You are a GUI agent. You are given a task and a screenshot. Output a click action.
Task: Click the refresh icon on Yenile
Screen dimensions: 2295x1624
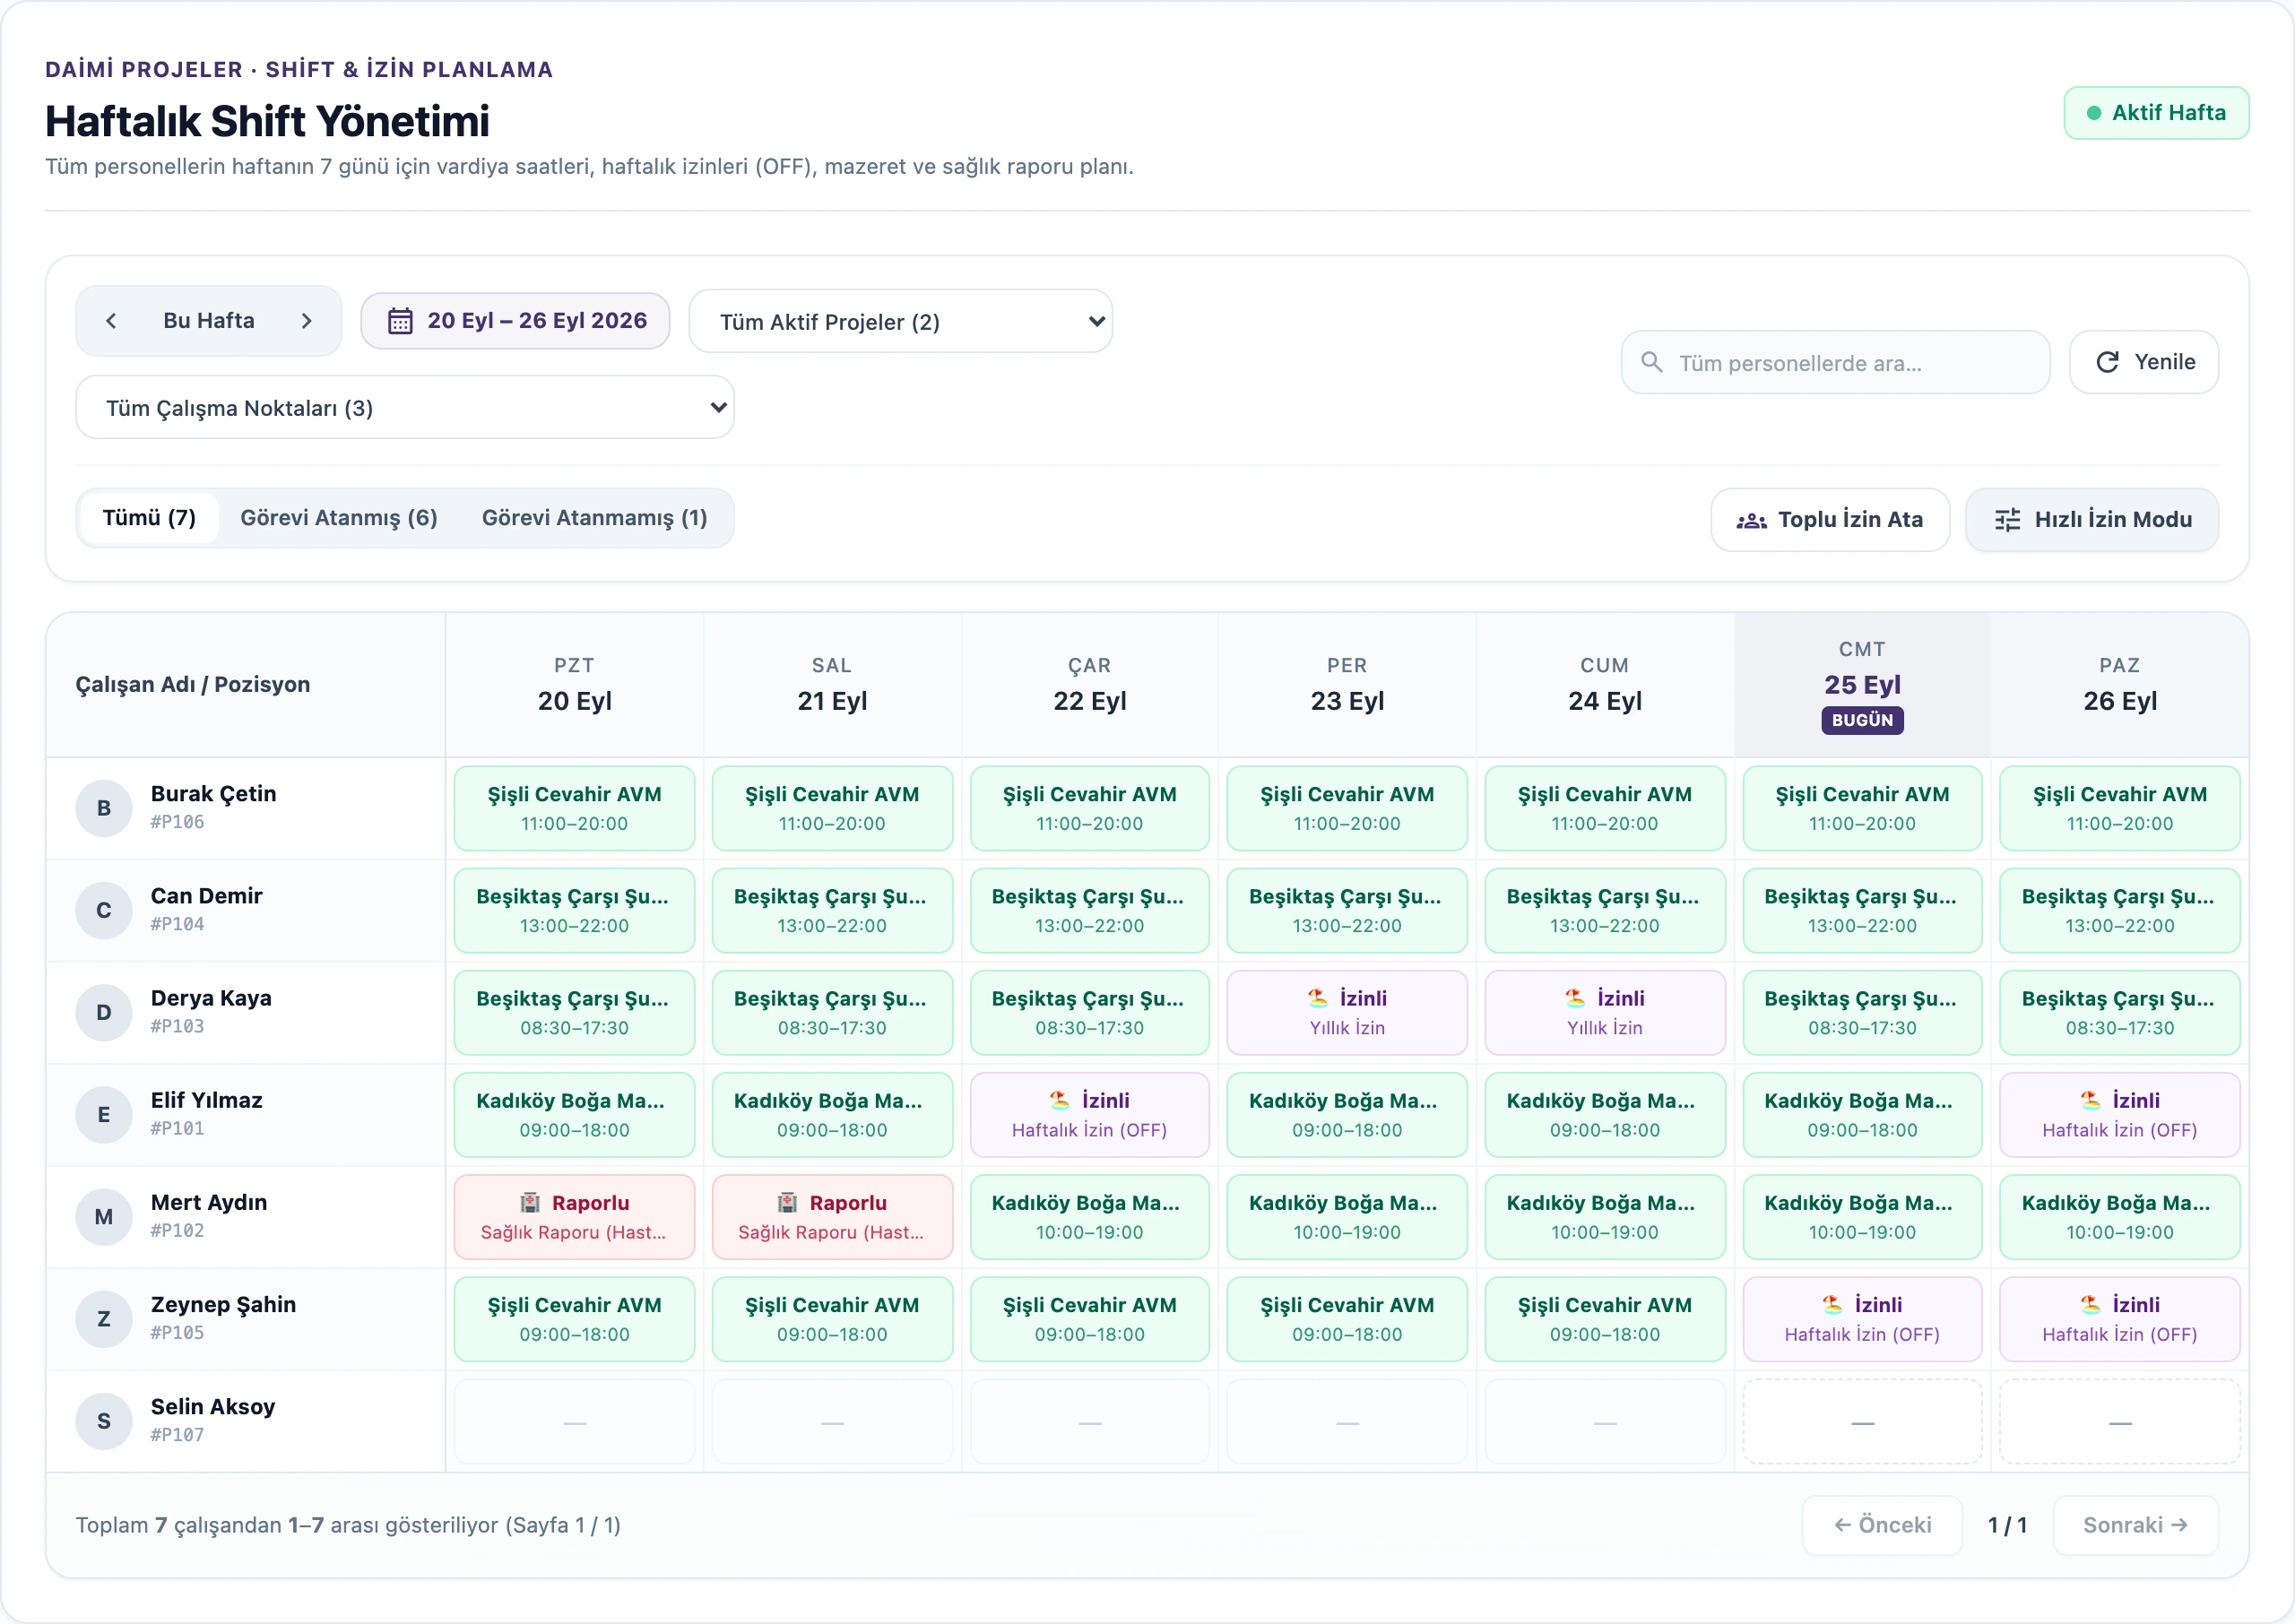tap(2108, 362)
